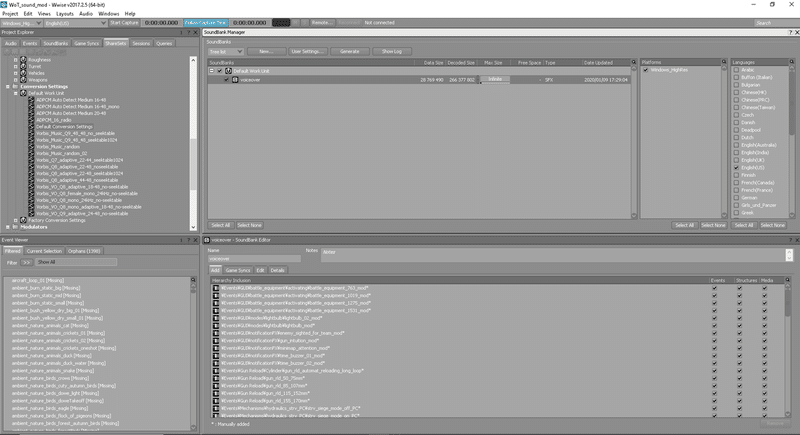Viewport: 800px width, 435px height.
Task: Check the Finnish language checkbox
Action: point(736,175)
